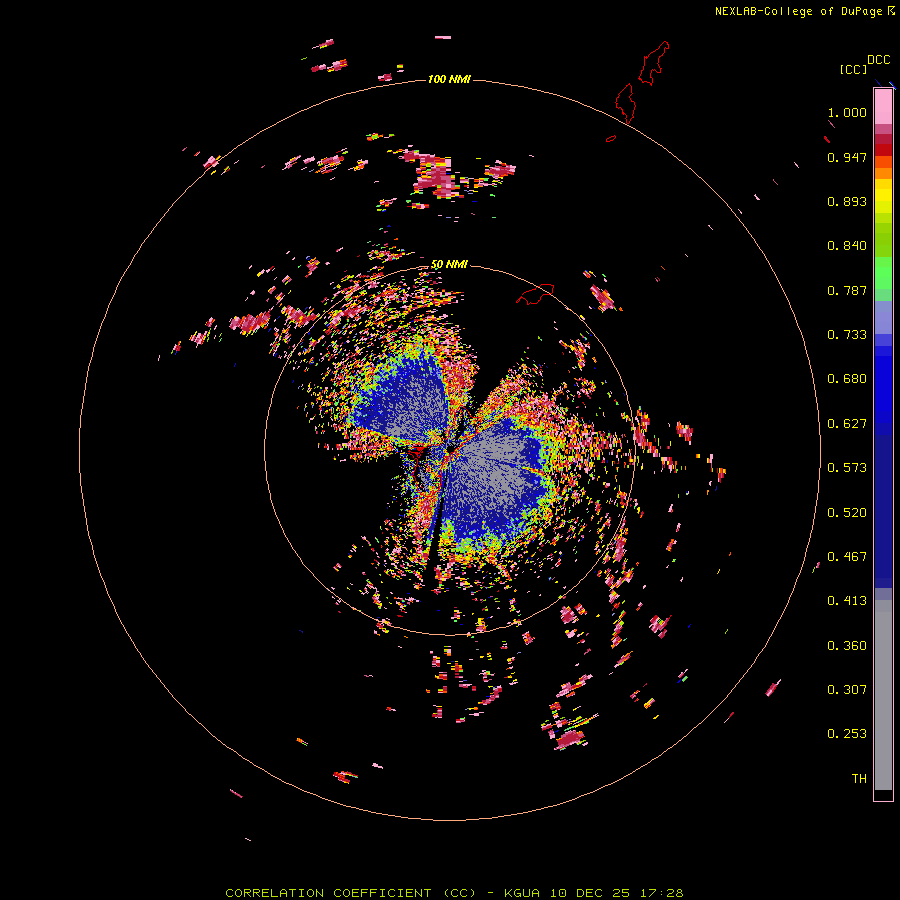The image size is (900, 900).
Task: Pick the orange swatch on the color bar
Action: point(883,173)
